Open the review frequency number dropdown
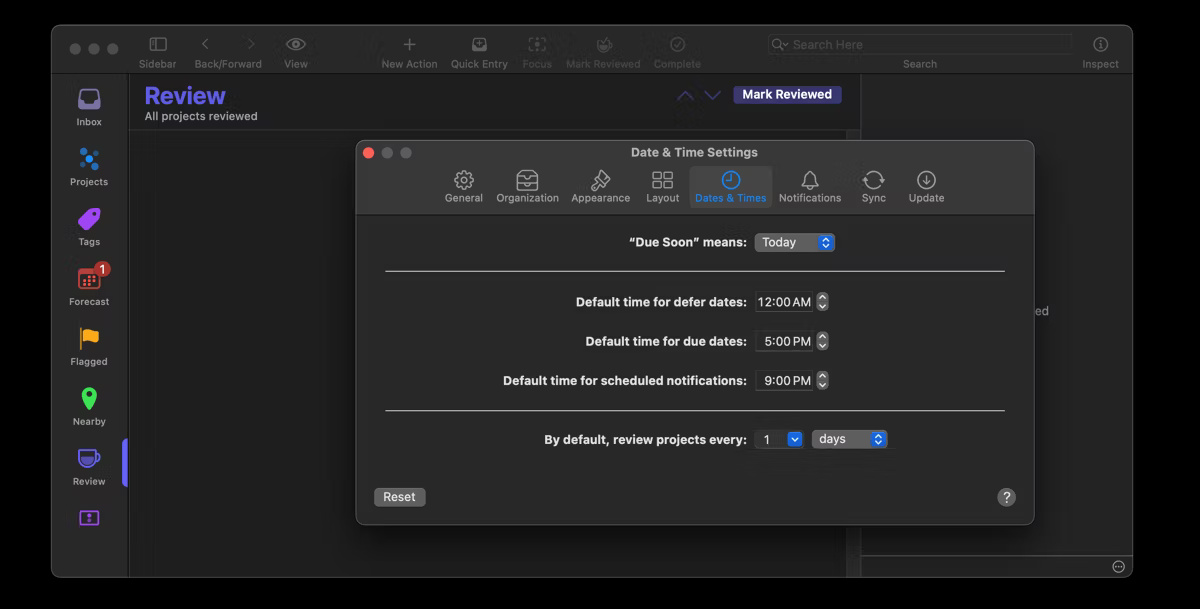The width and height of the screenshot is (1200, 609). [778, 438]
